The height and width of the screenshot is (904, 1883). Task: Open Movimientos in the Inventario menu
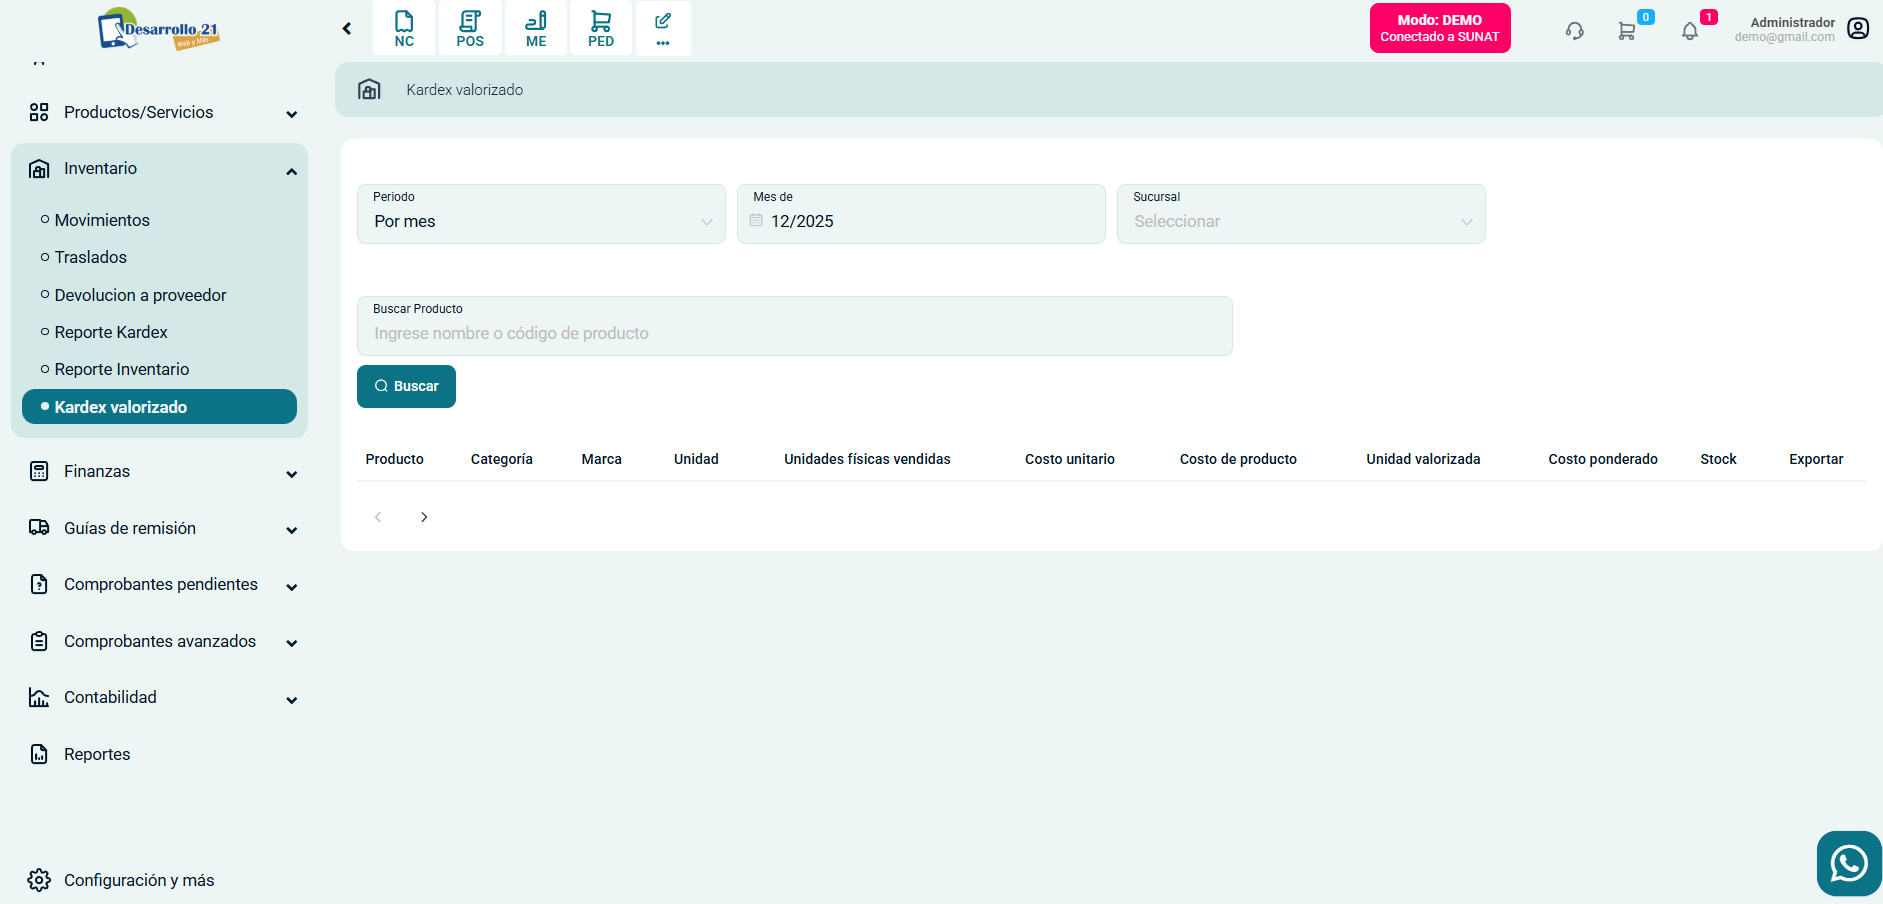(x=102, y=220)
